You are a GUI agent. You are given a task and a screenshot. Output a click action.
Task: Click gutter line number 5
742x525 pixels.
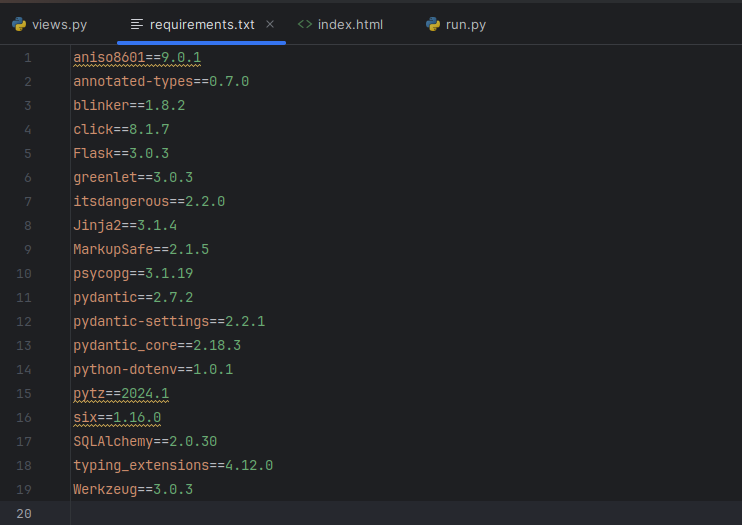tap(28, 153)
